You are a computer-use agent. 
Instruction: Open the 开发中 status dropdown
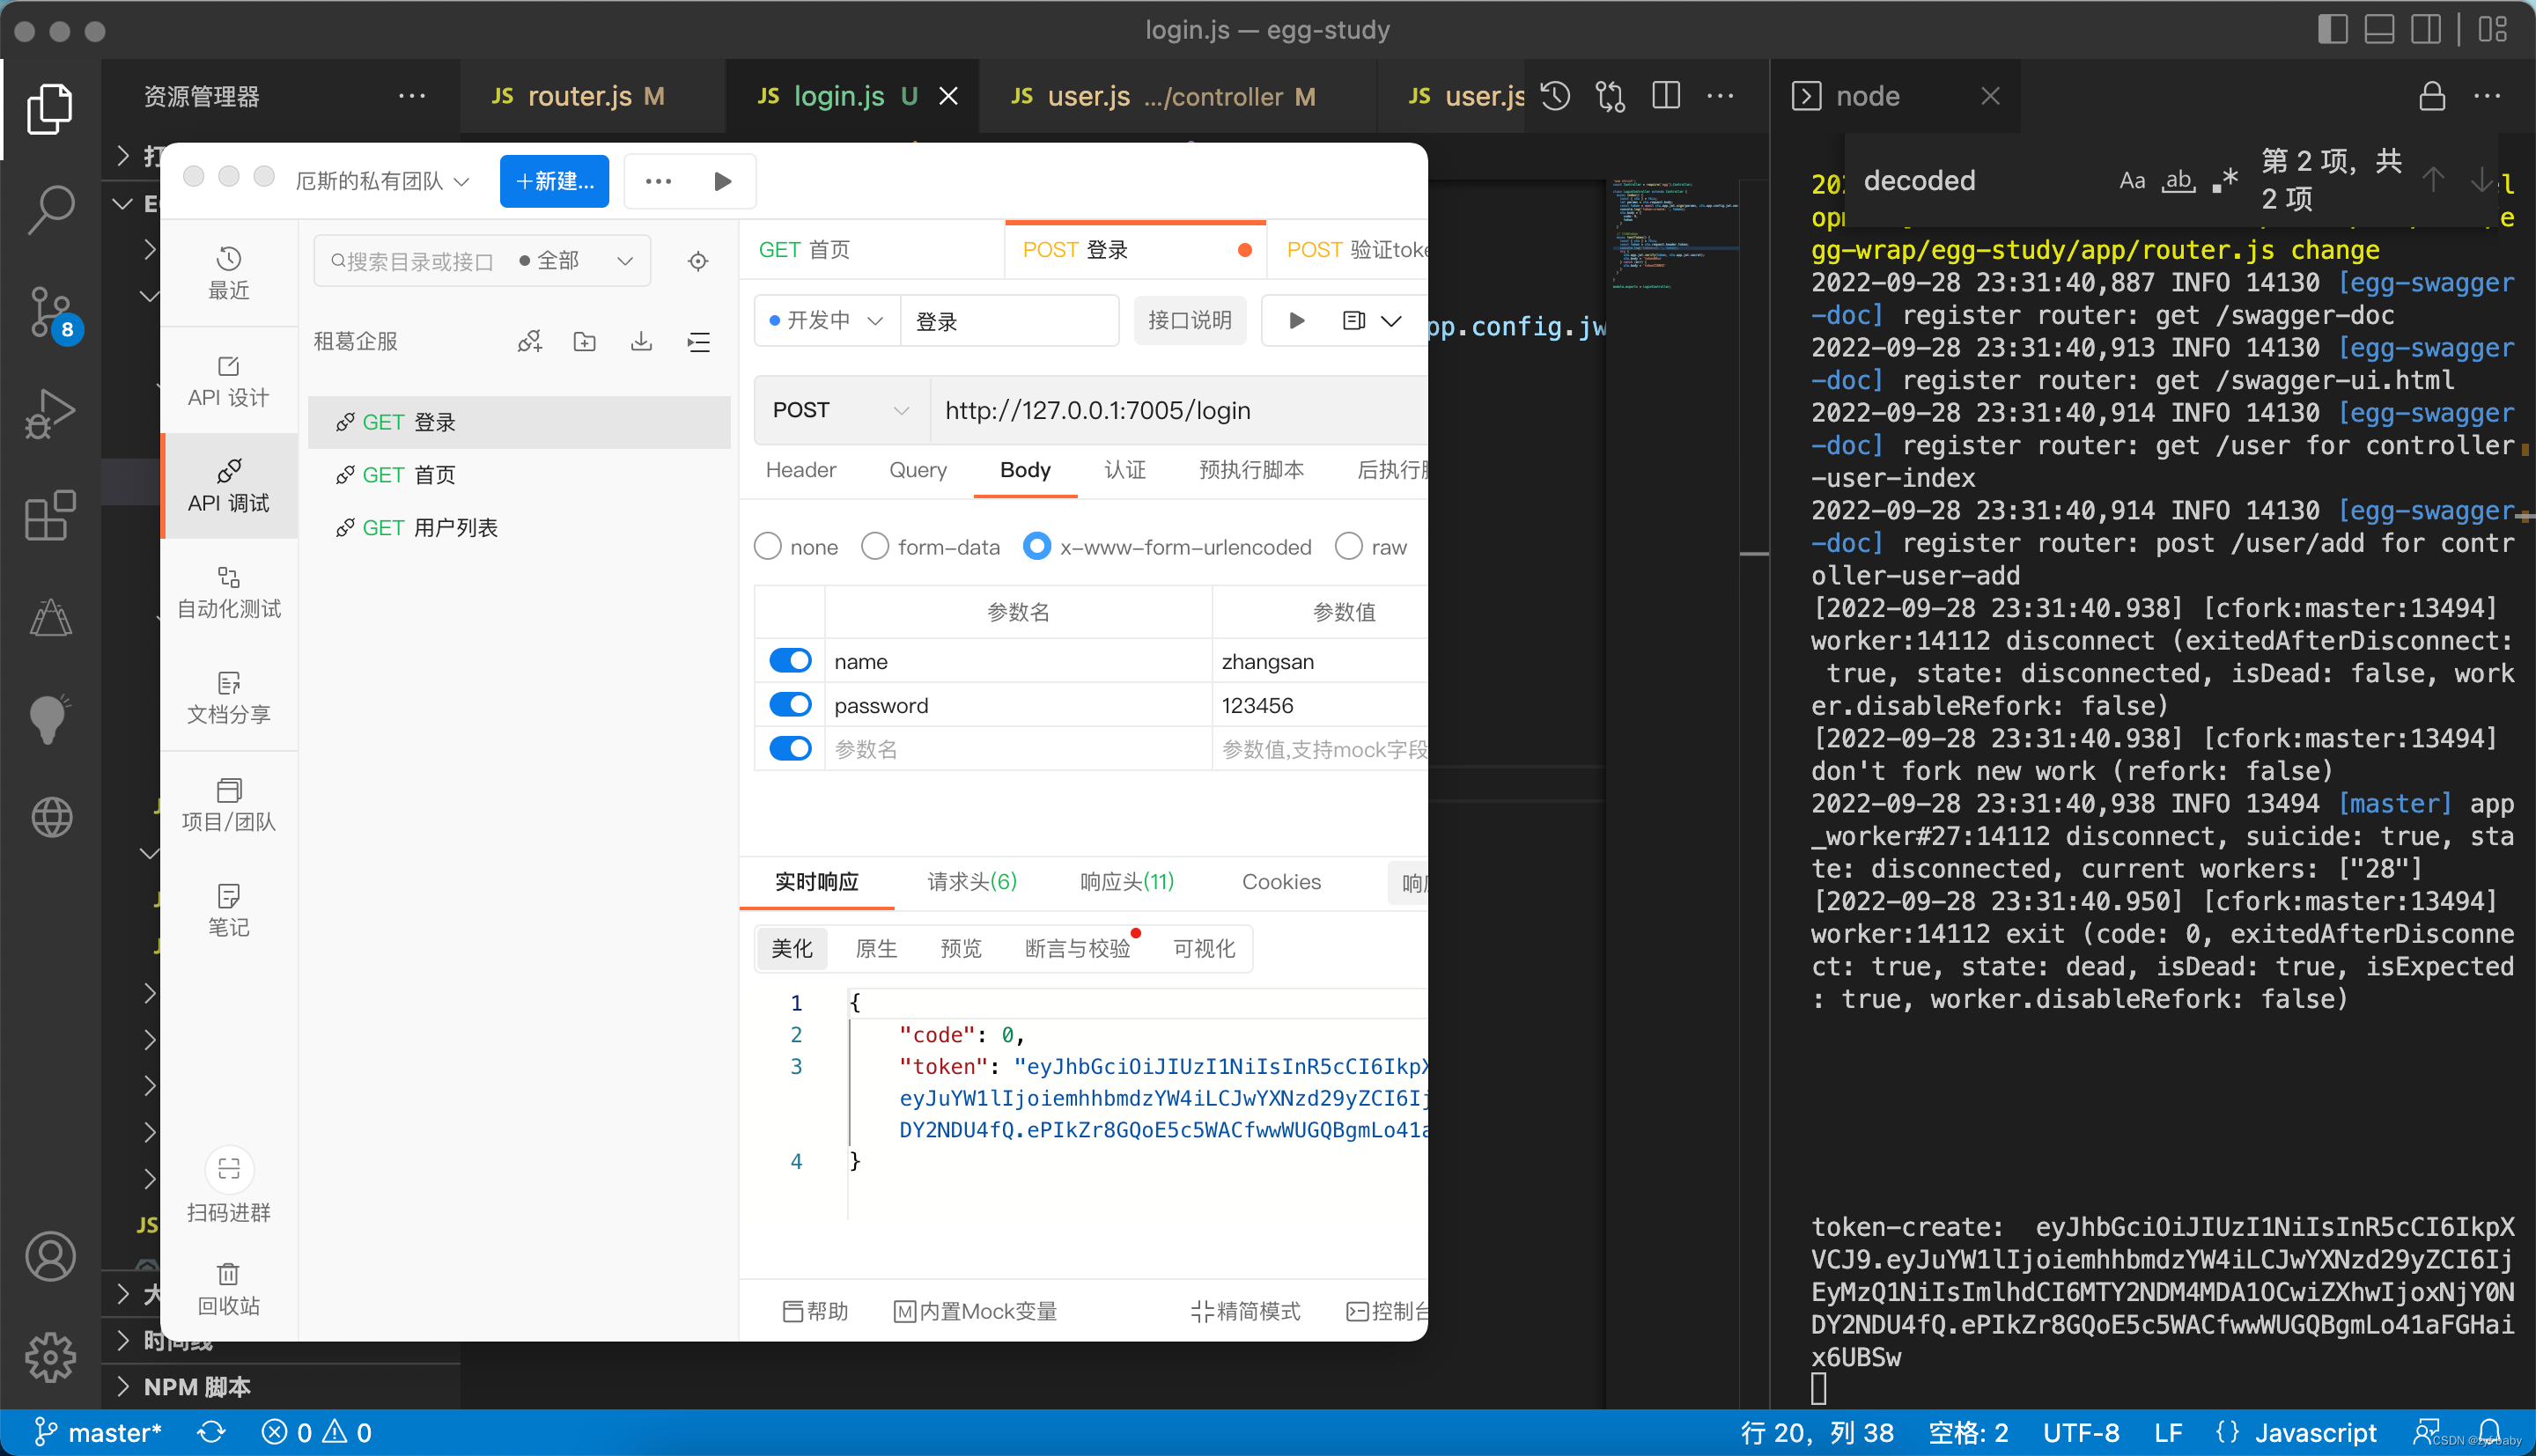click(x=826, y=320)
